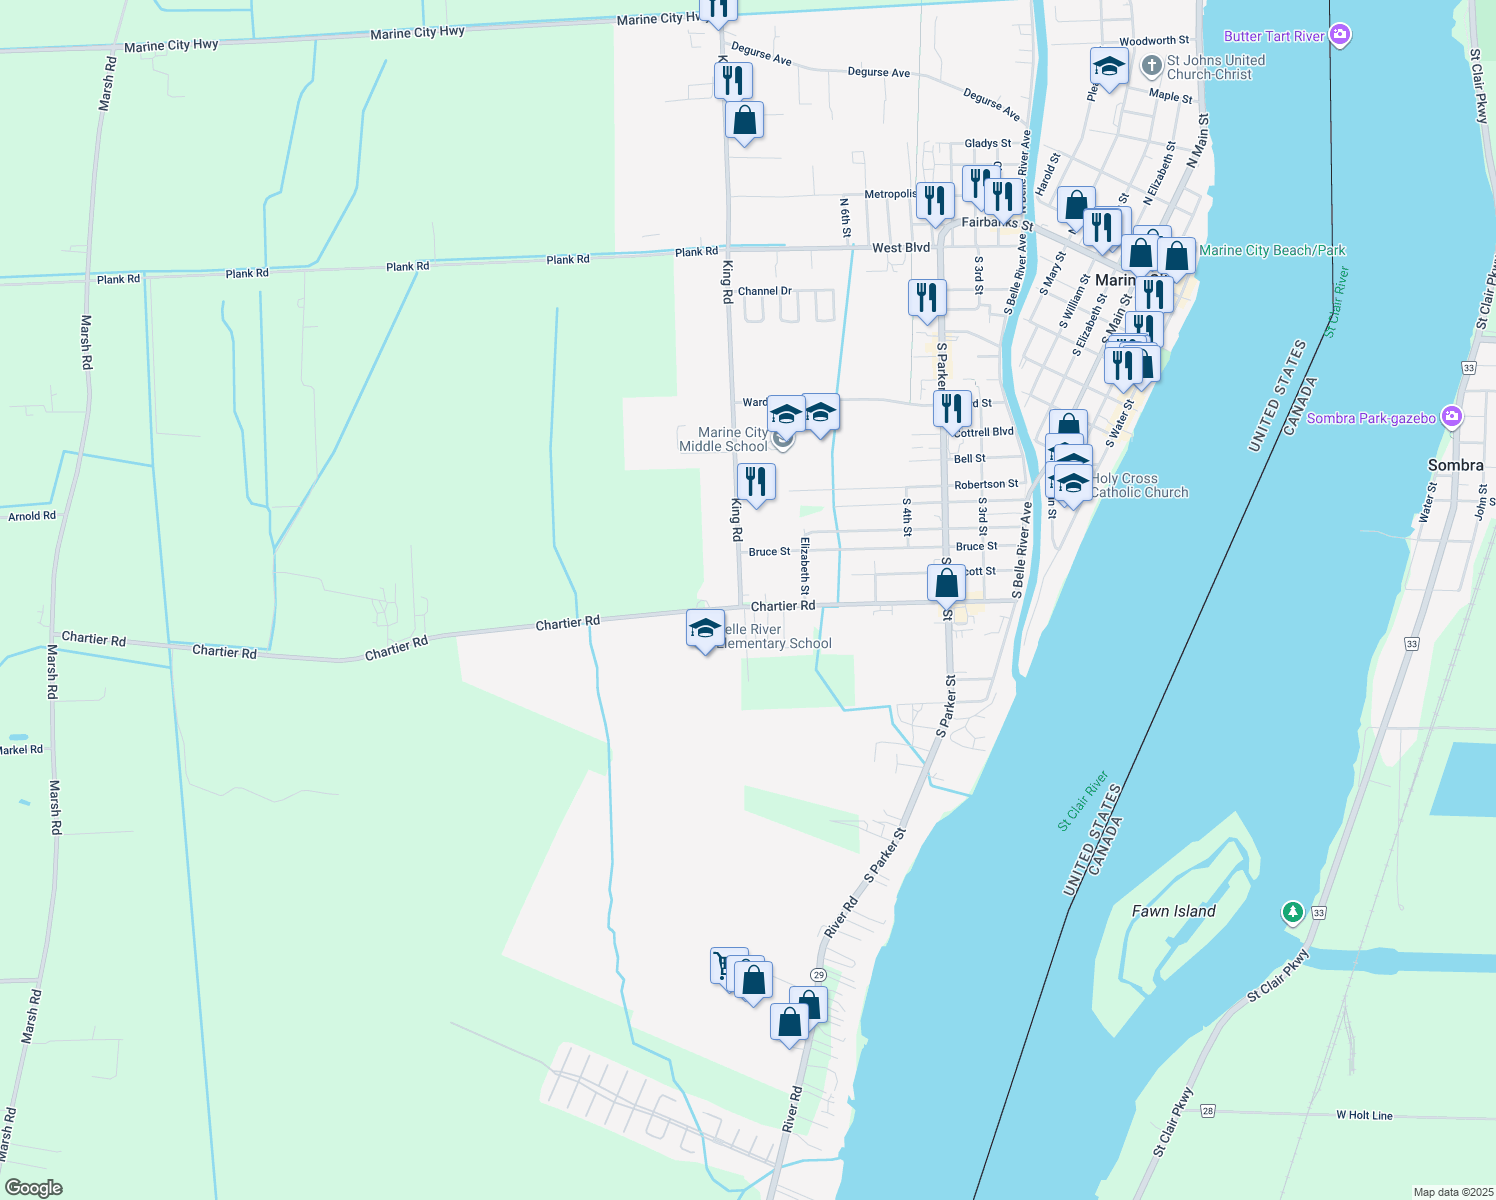Viewport: 1496px width, 1200px height.
Task: Click the Marine City Middle School label
Action: [x=723, y=439]
